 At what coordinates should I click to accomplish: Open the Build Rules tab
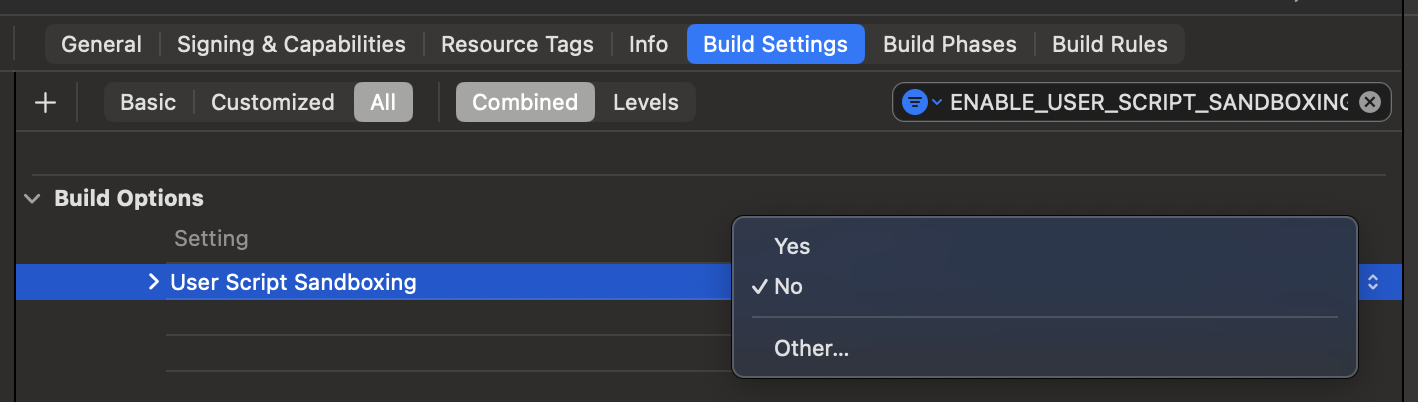[x=1109, y=44]
